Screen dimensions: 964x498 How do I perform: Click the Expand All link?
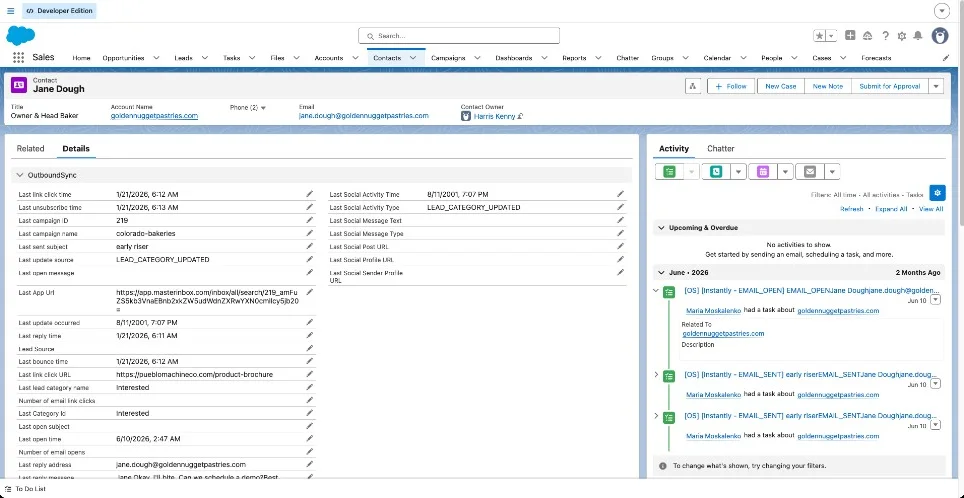coord(891,209)
